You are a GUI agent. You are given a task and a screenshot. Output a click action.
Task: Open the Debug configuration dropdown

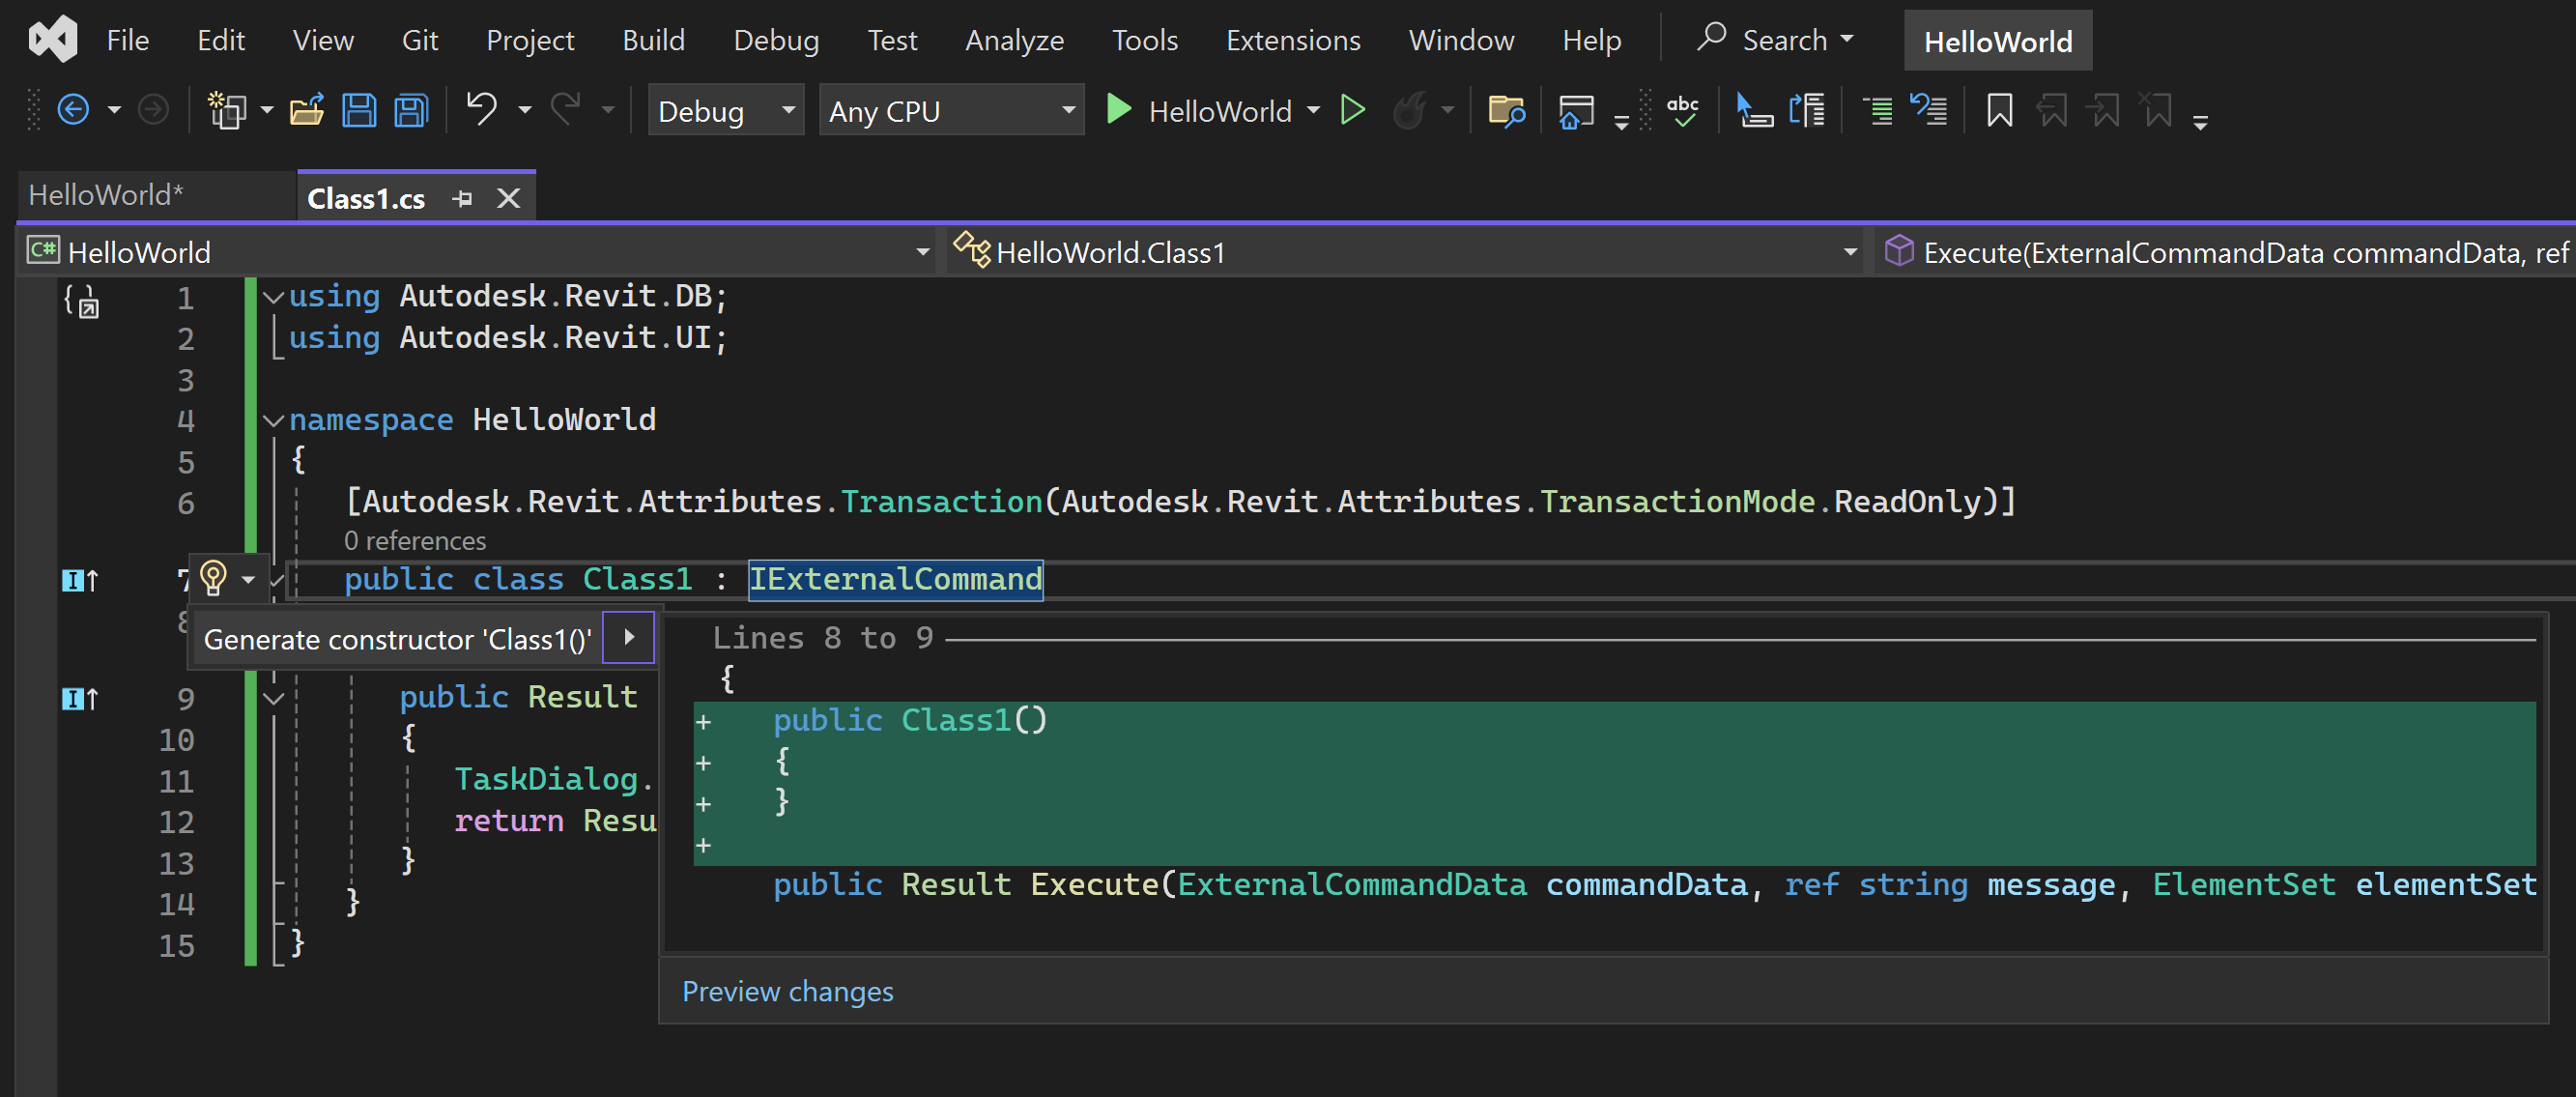click(726, 110)
